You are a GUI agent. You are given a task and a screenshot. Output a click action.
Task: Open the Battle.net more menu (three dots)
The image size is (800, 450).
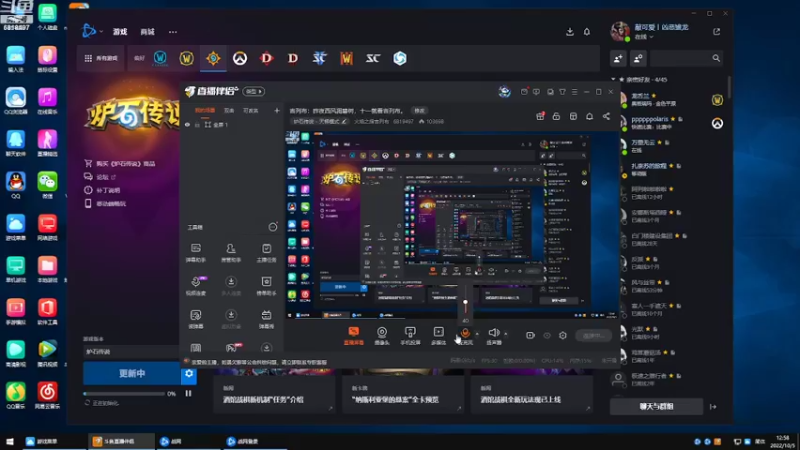pyautogui.click(x=173, y=32)
